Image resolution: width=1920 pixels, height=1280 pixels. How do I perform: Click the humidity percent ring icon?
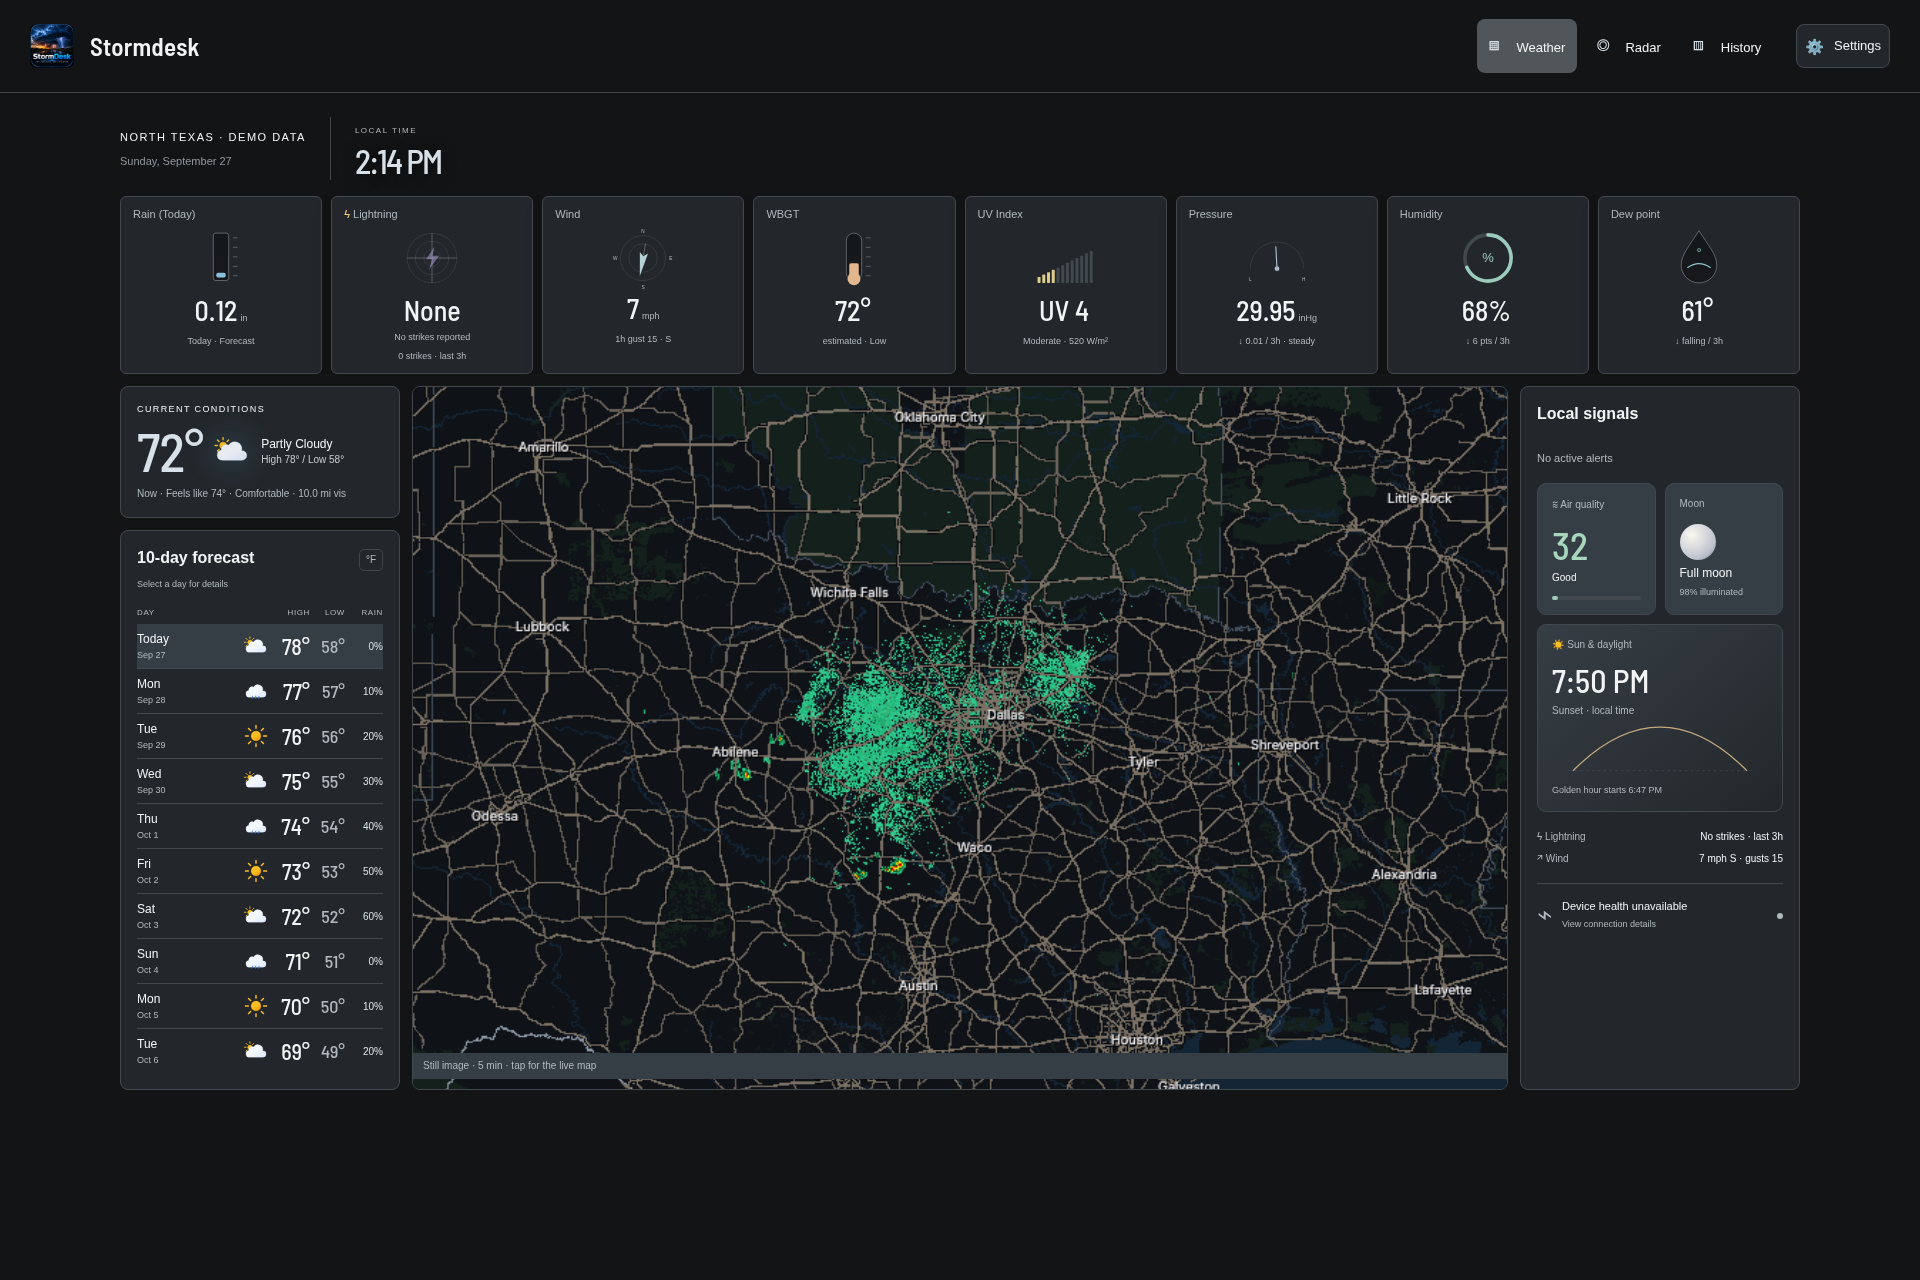1488,258
